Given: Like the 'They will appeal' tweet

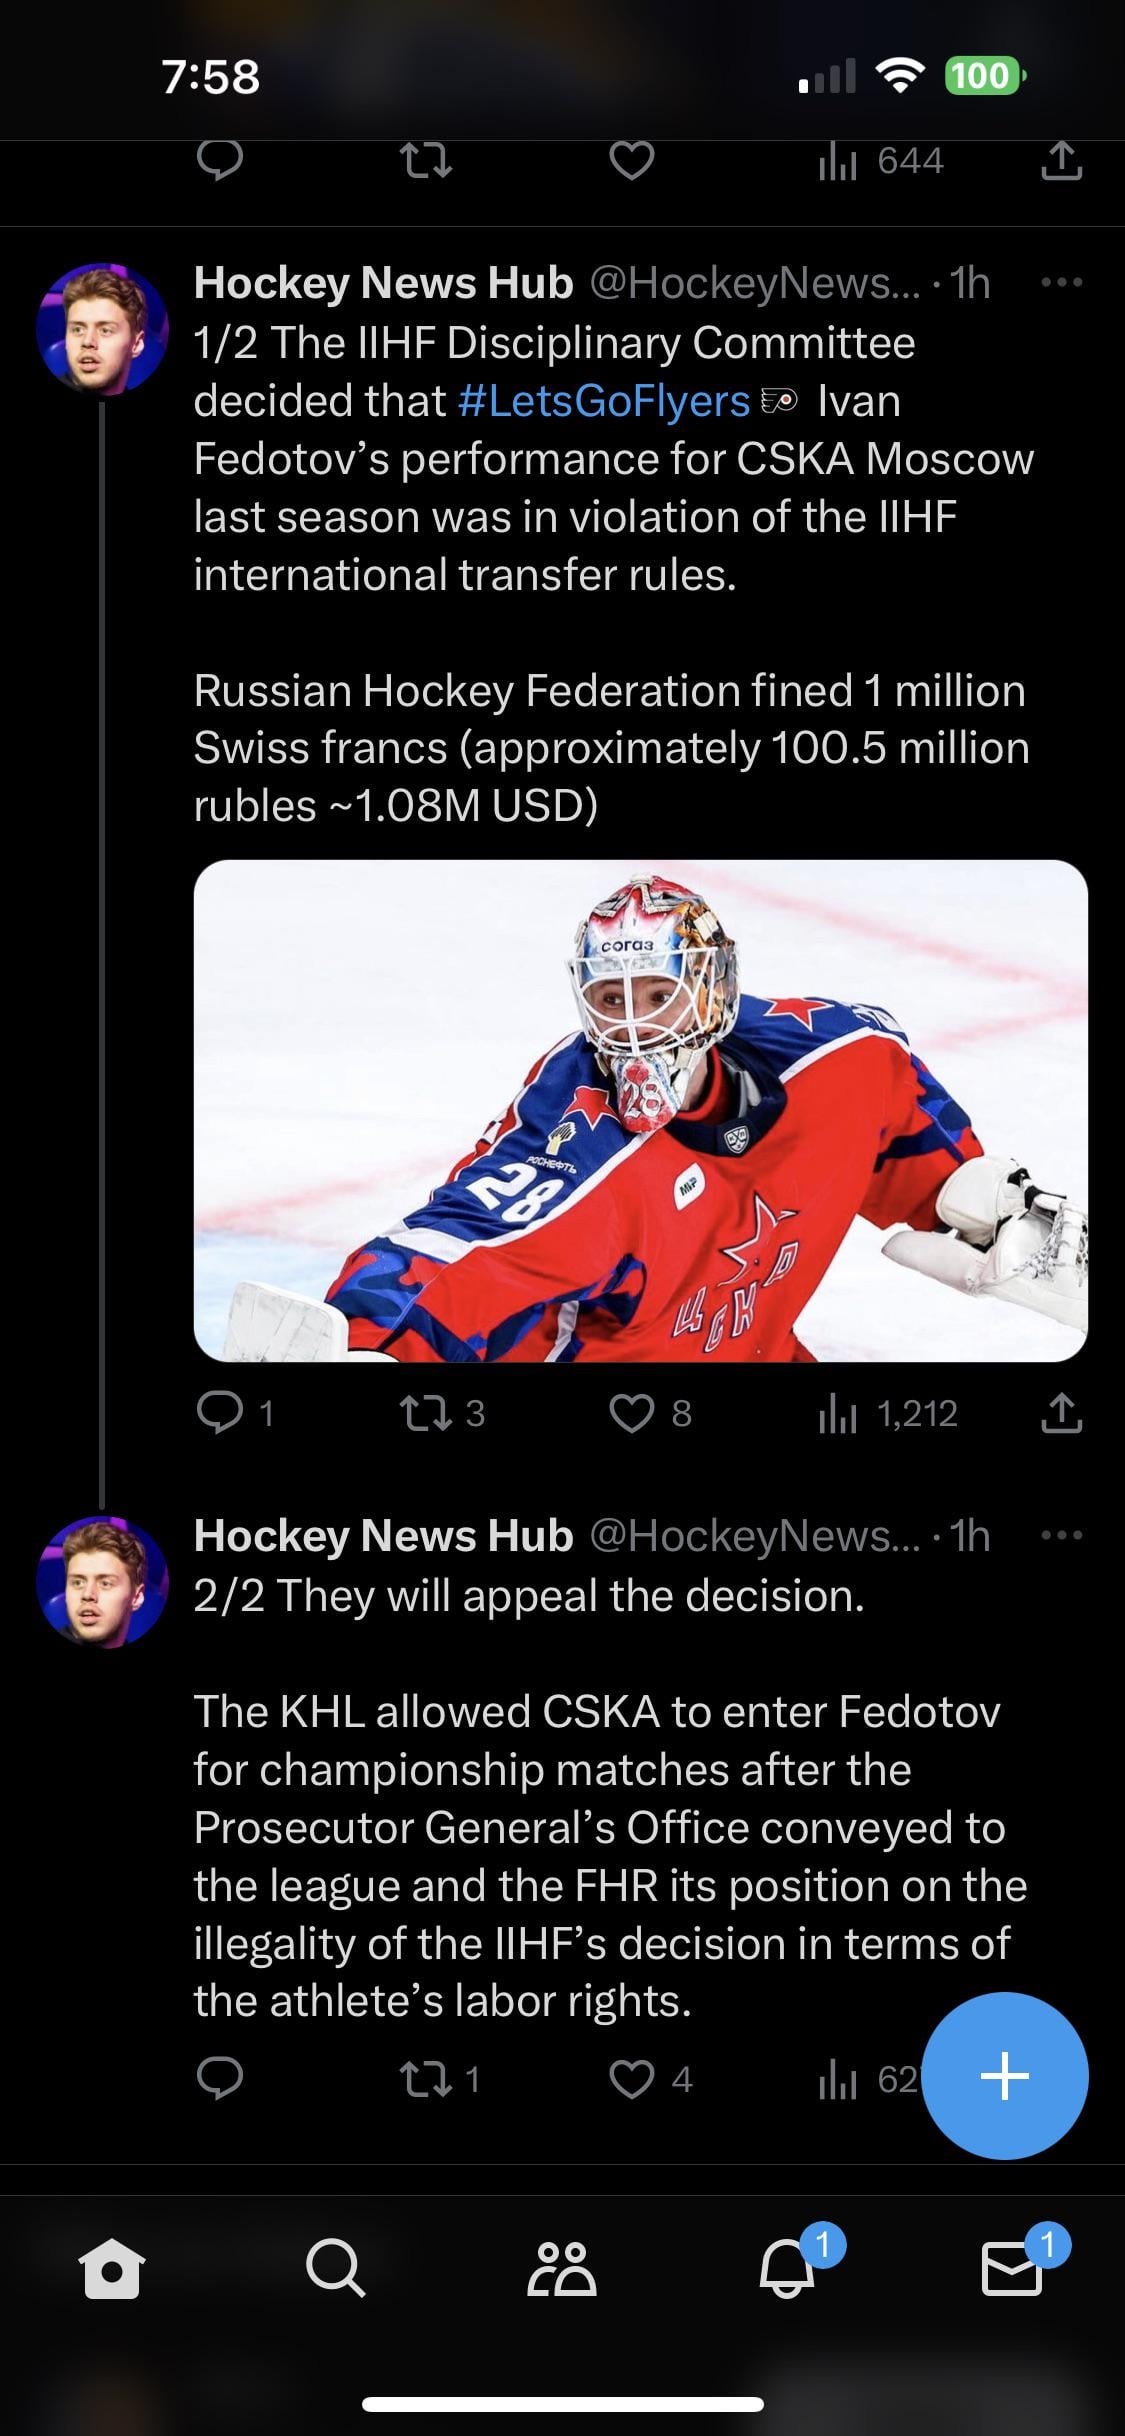Looking at the screenshot, I should tap(632, 2079).
